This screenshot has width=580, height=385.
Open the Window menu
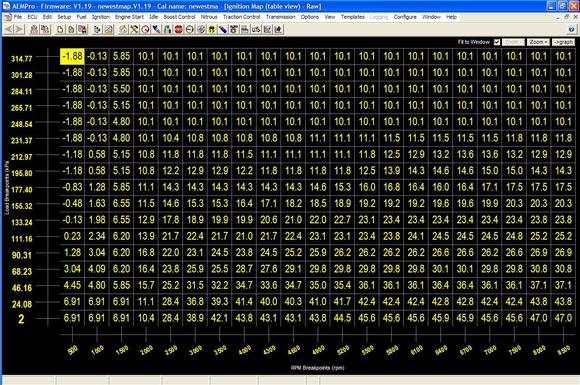[x=431, y=17]
